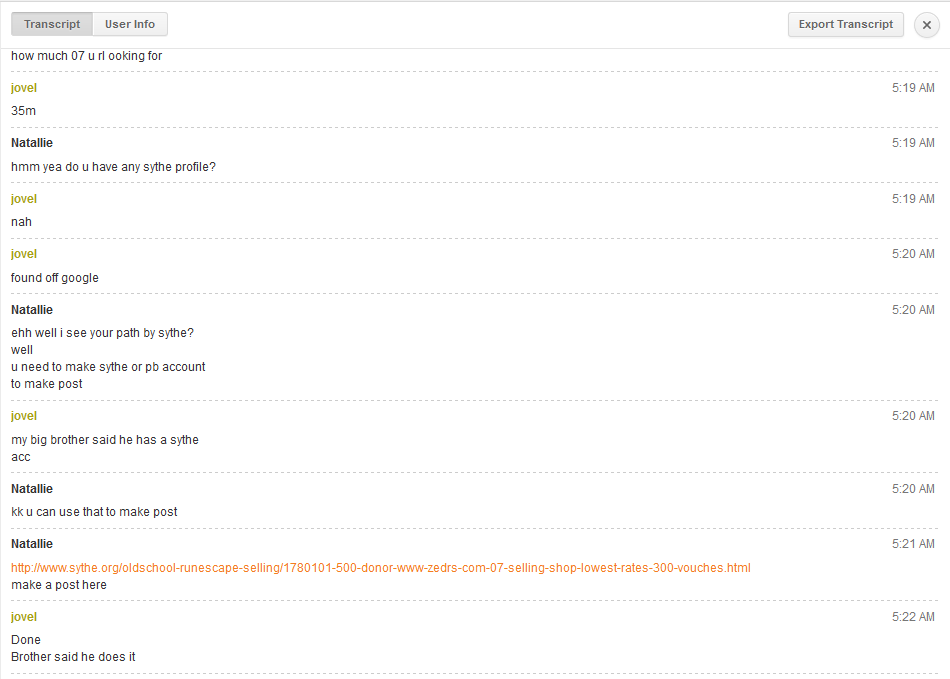
Task: Click the "found off google" message
Action: point(55,278)
